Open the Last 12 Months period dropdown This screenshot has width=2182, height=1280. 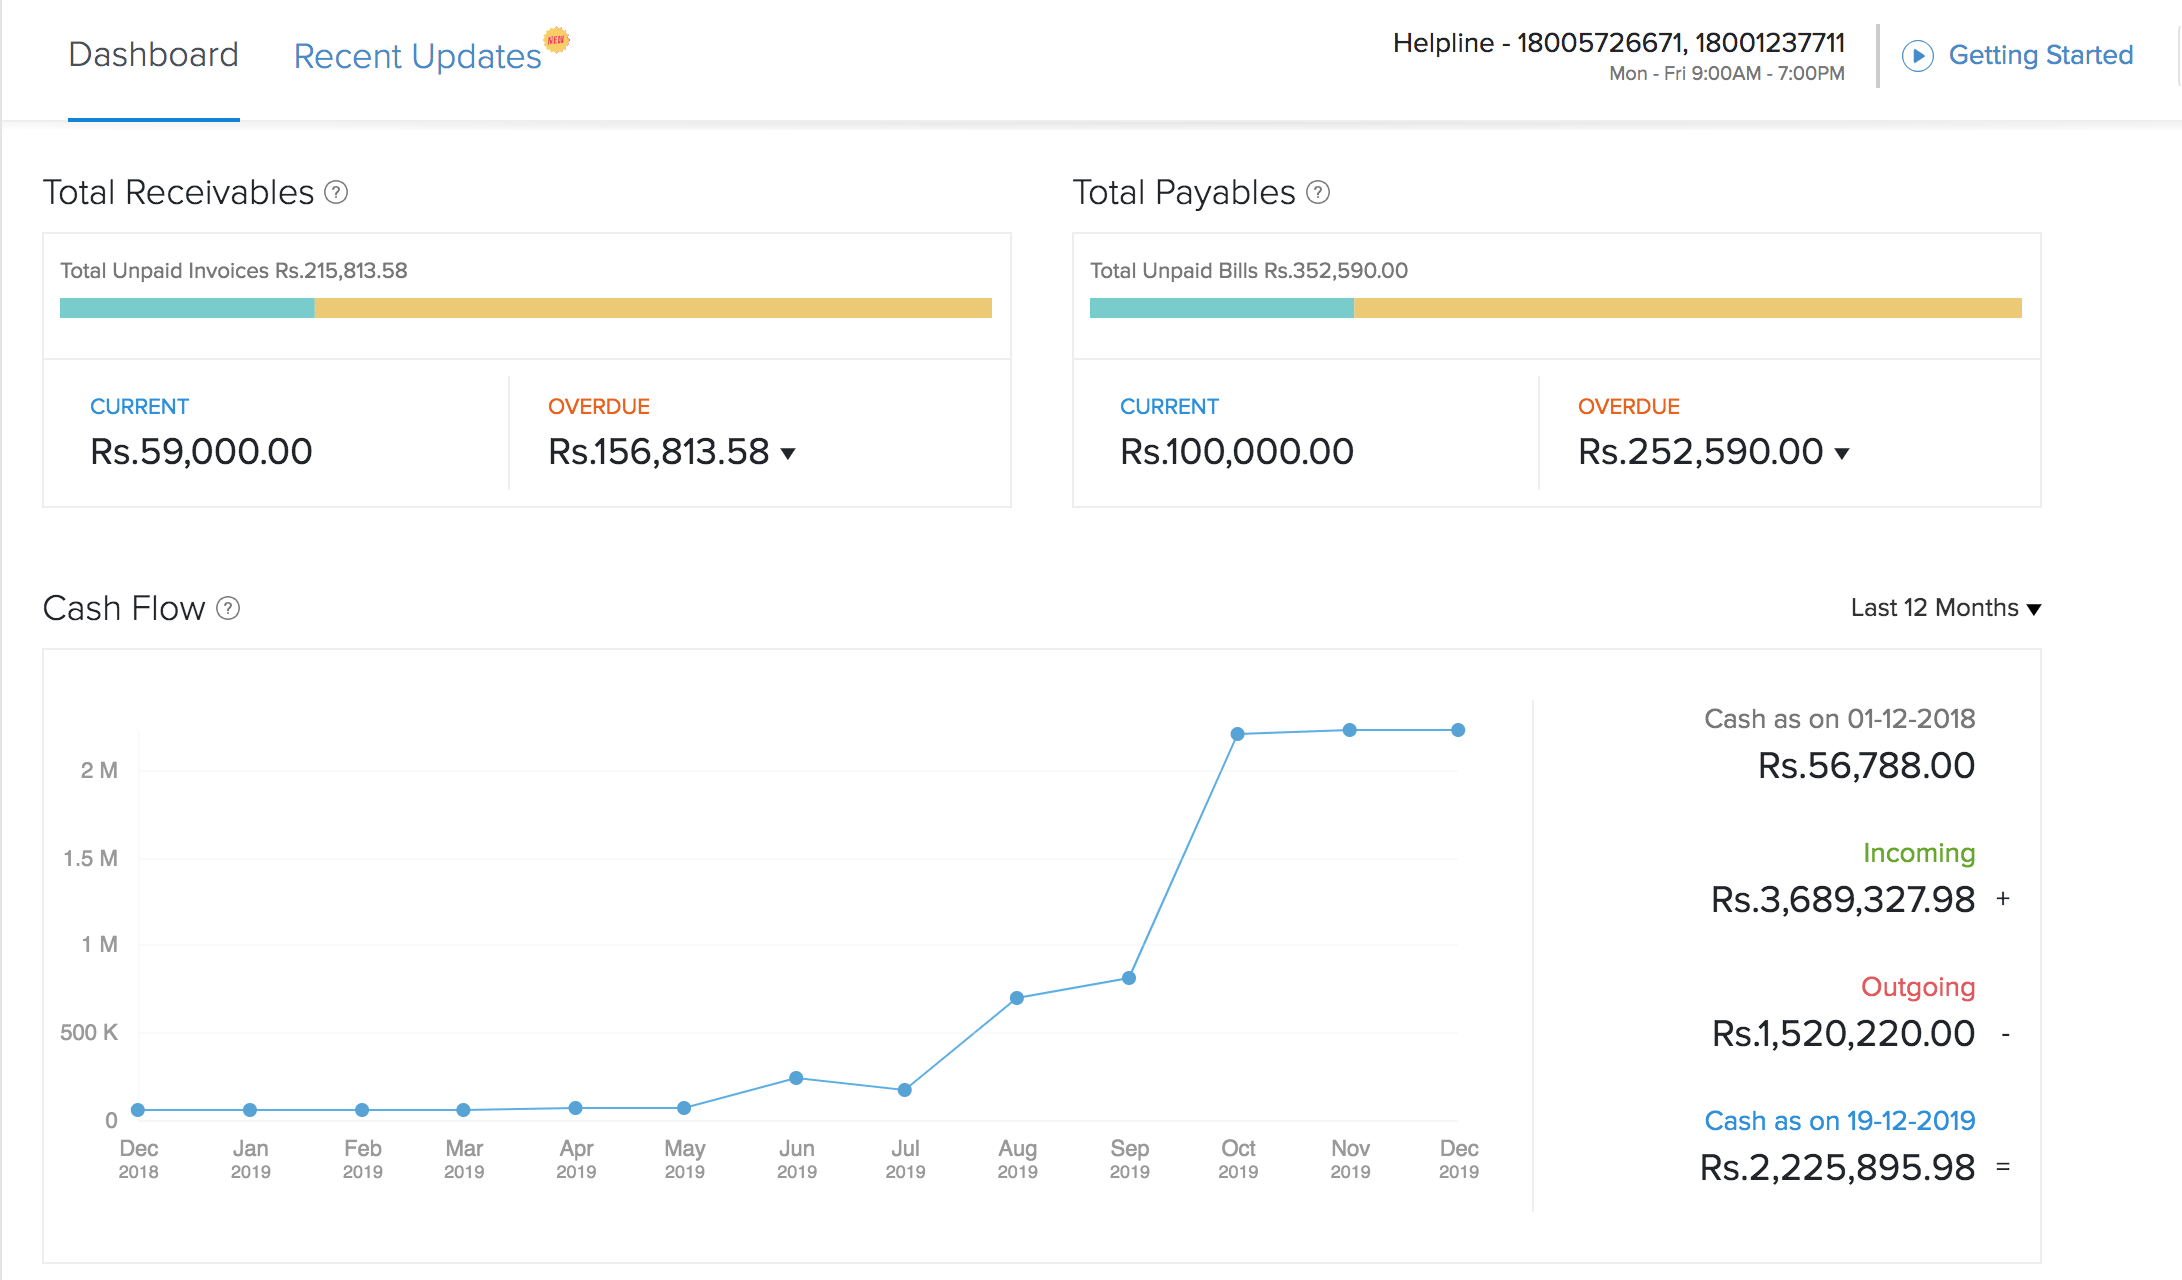1945,608
